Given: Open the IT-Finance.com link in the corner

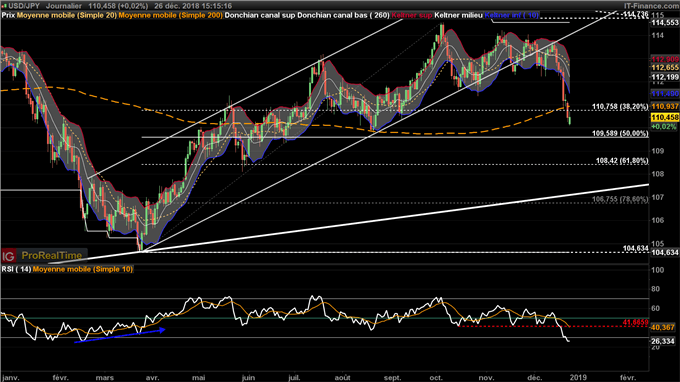Looking at the screenshot, I should 651,6.
